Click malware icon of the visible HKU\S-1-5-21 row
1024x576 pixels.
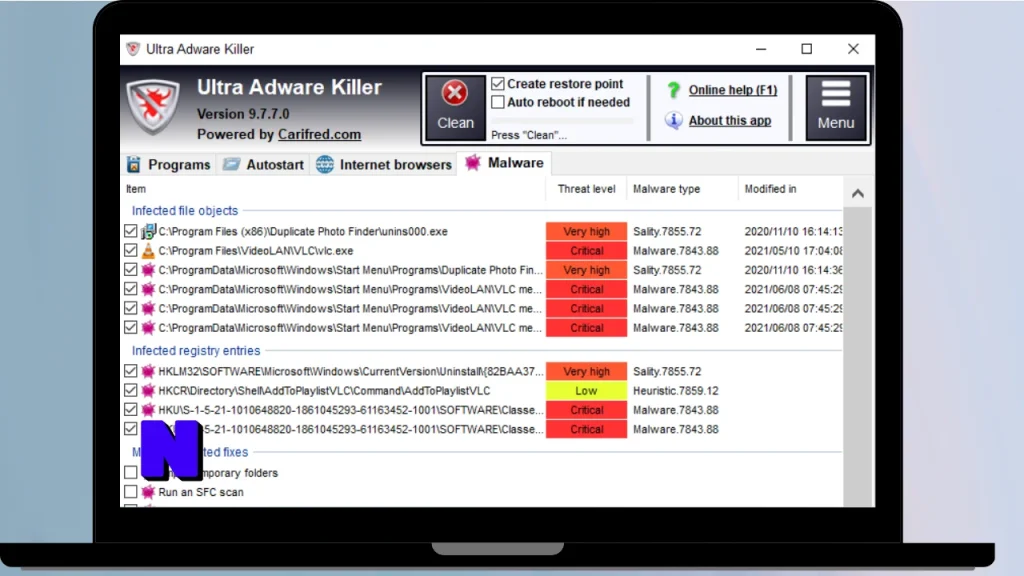(x=148, y=410)
